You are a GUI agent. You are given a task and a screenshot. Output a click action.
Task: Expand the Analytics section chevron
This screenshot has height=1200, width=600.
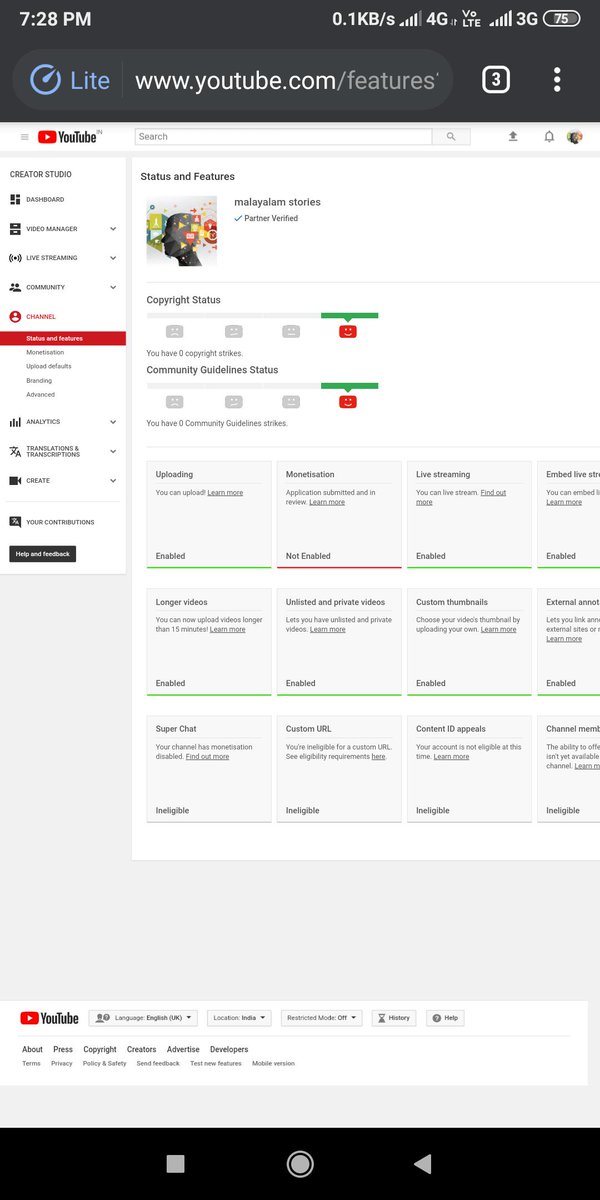(x=113, y=422)
